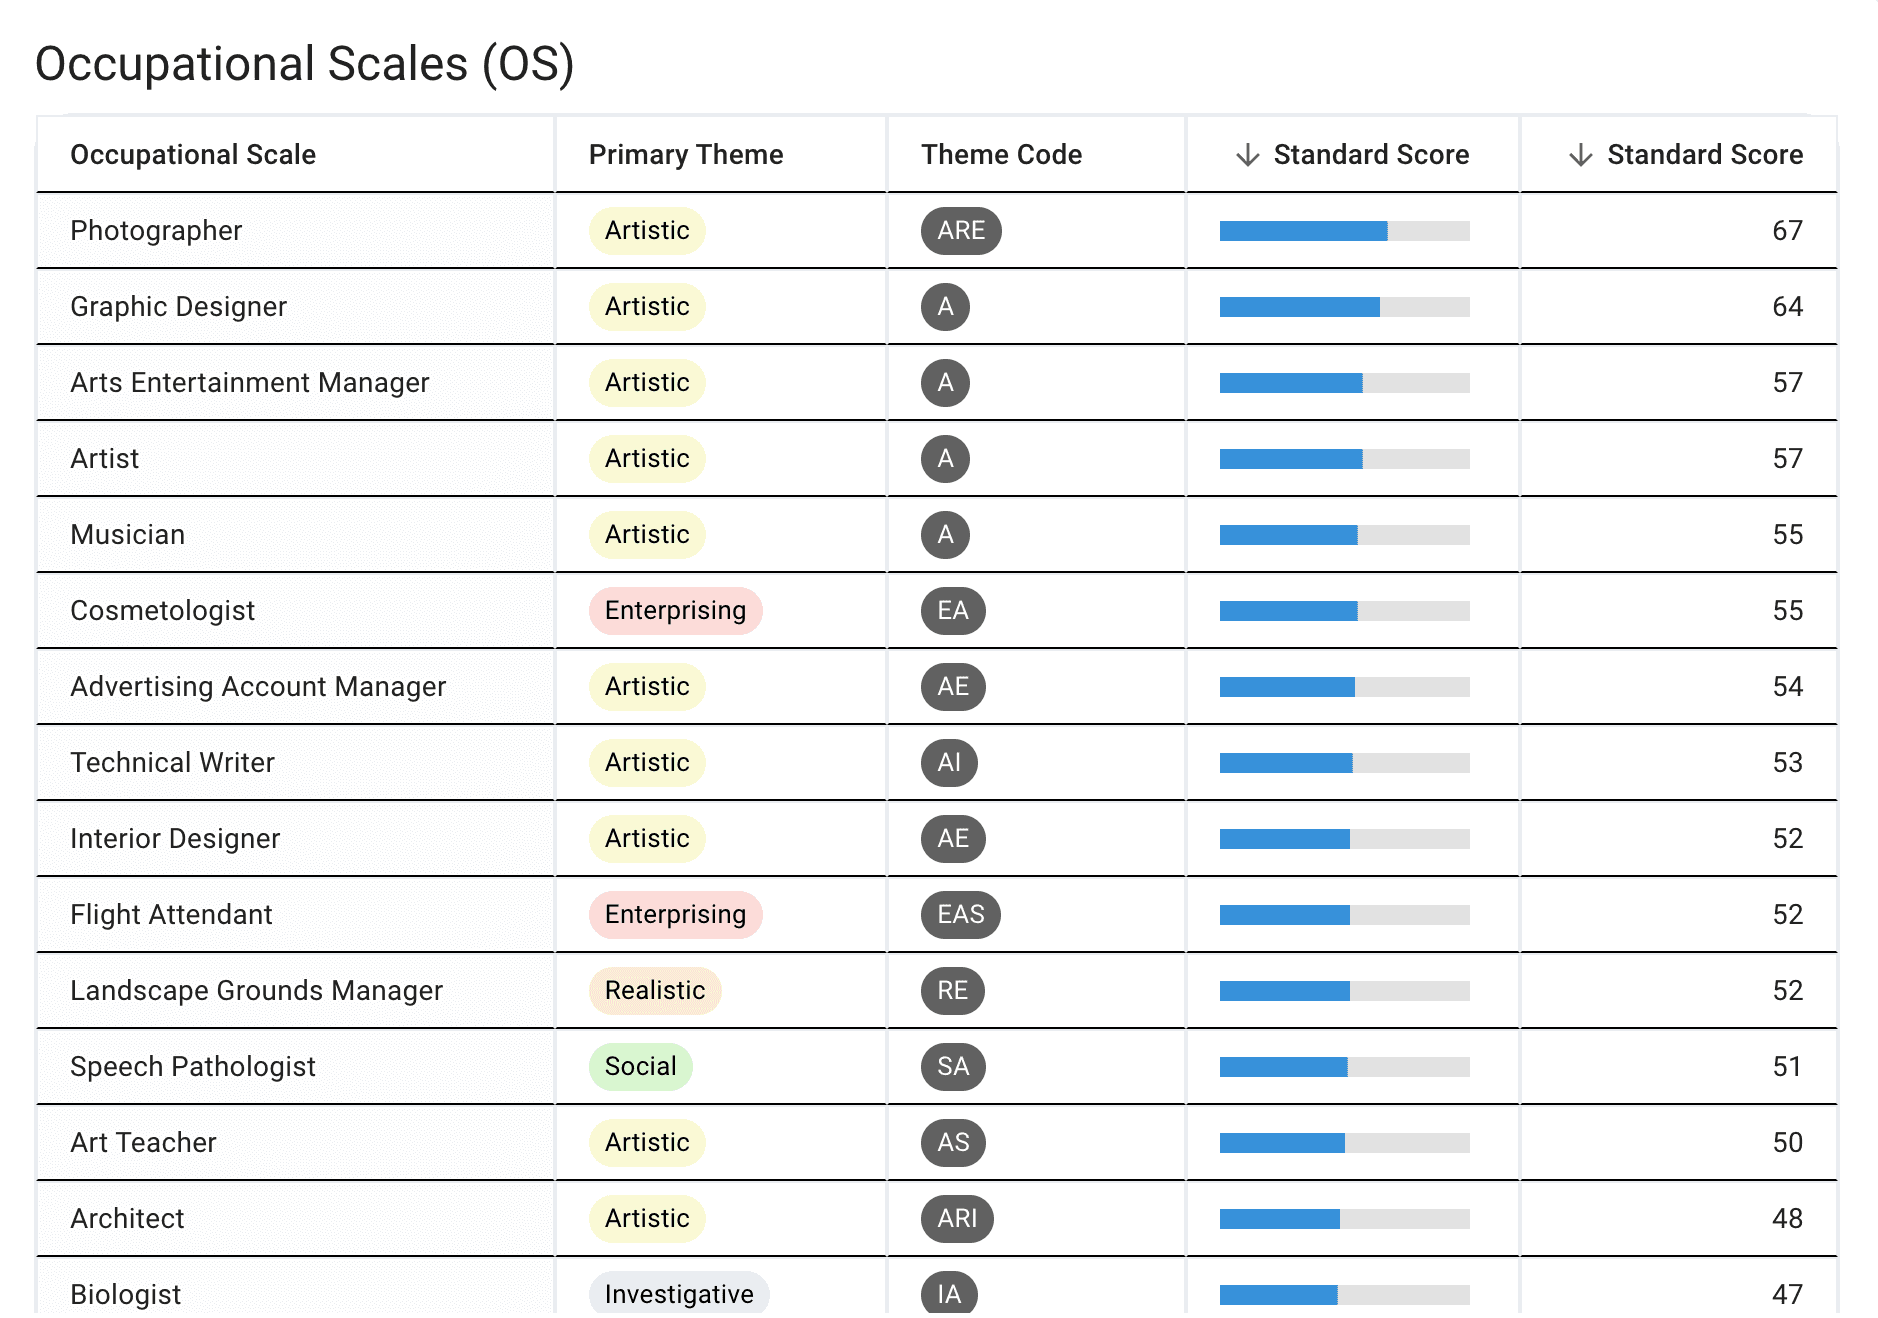Sort by the Primary Theme column header
Screen dimensions: 1878x1318
click(x=686, y=155)
